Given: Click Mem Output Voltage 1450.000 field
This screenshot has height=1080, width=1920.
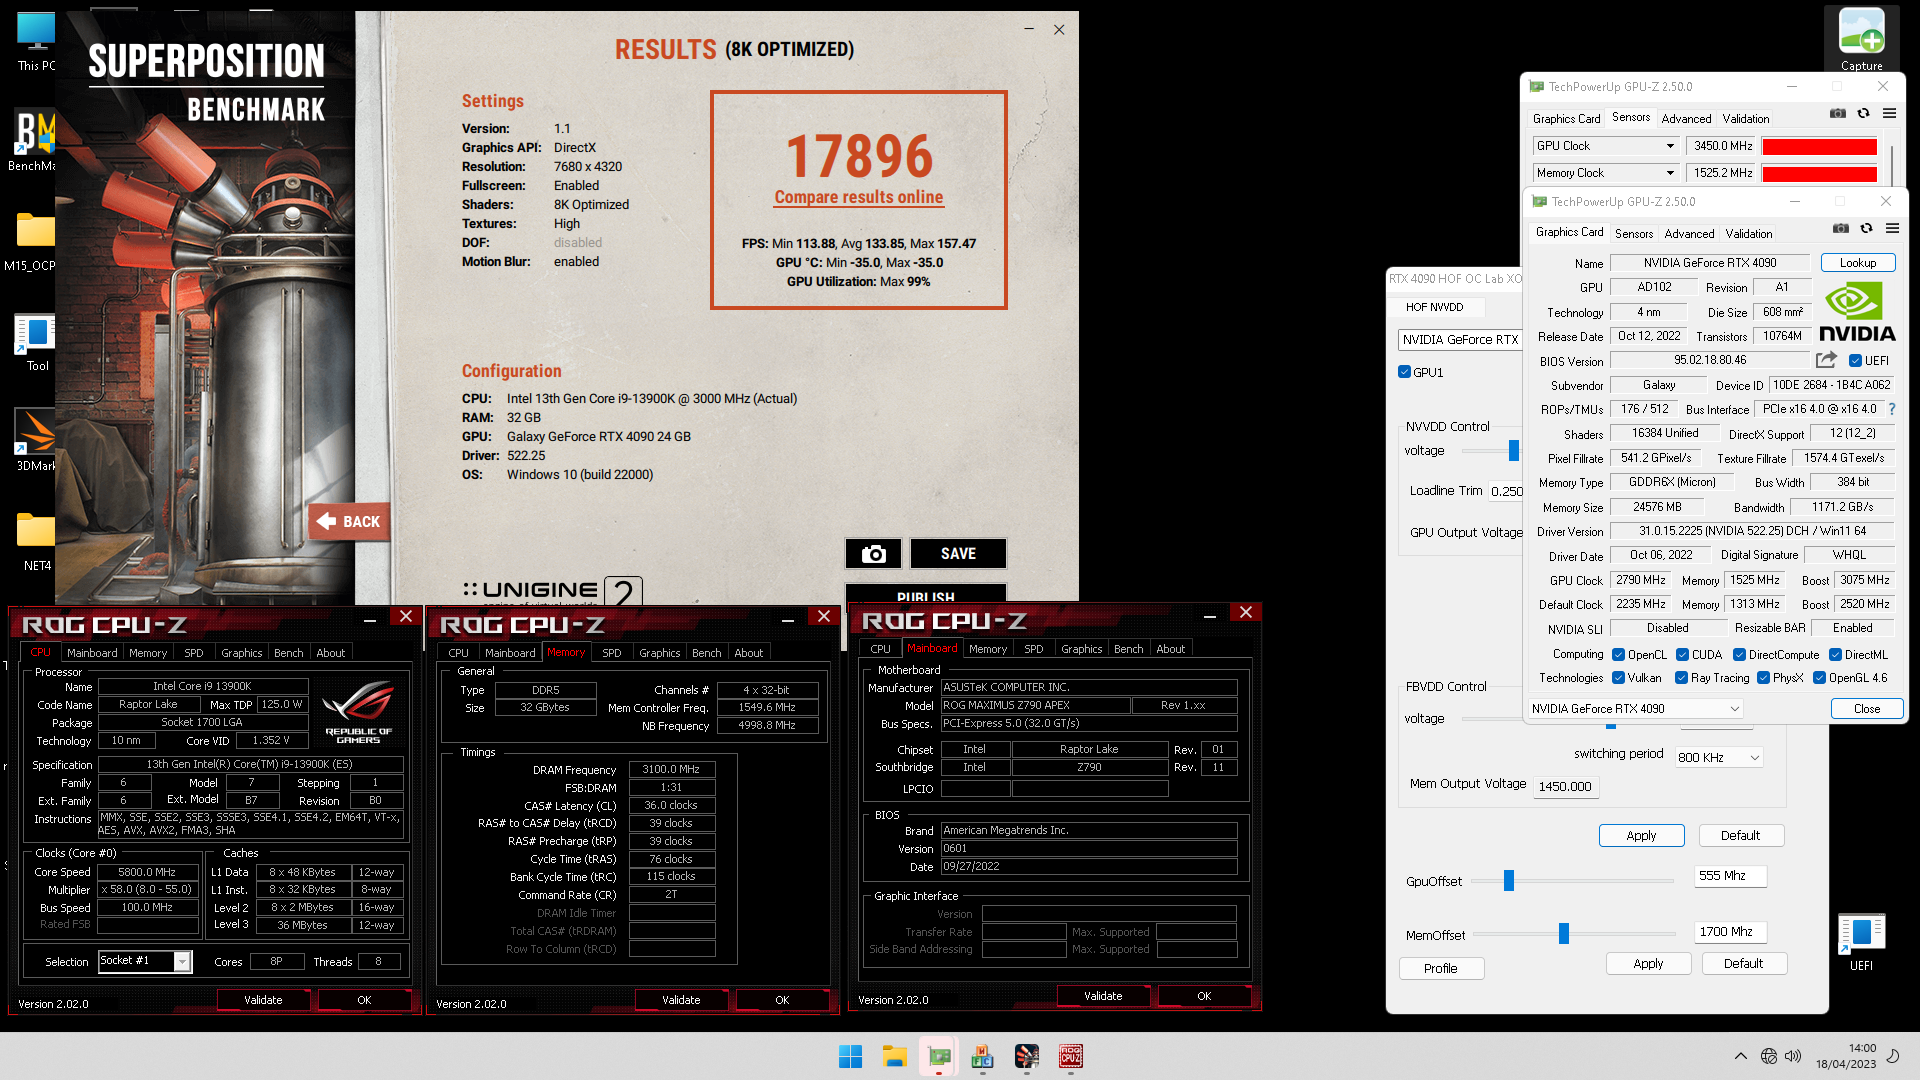Looking at the screenshot, I should pos(1565,786).
